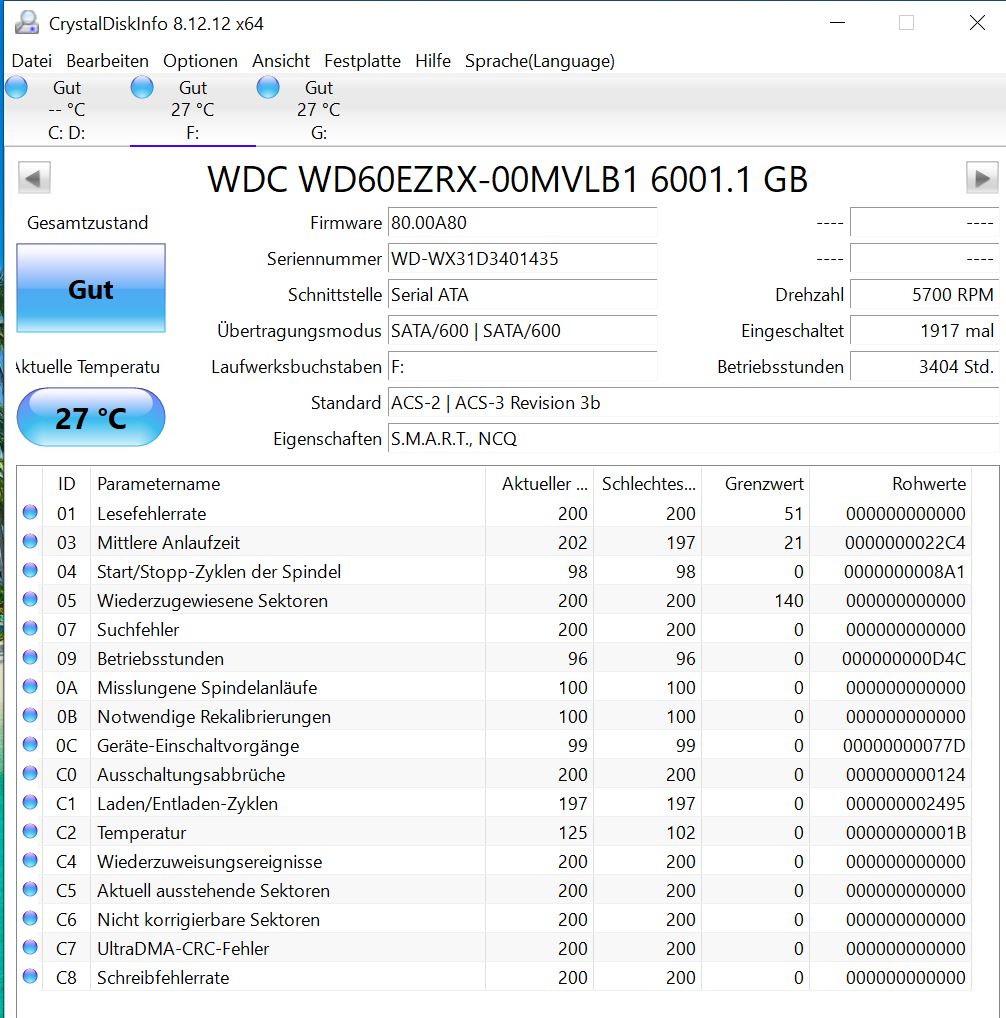1006x1018 pixels.
Task: Click the blue Gut health status button
Action: coord(91,289)
